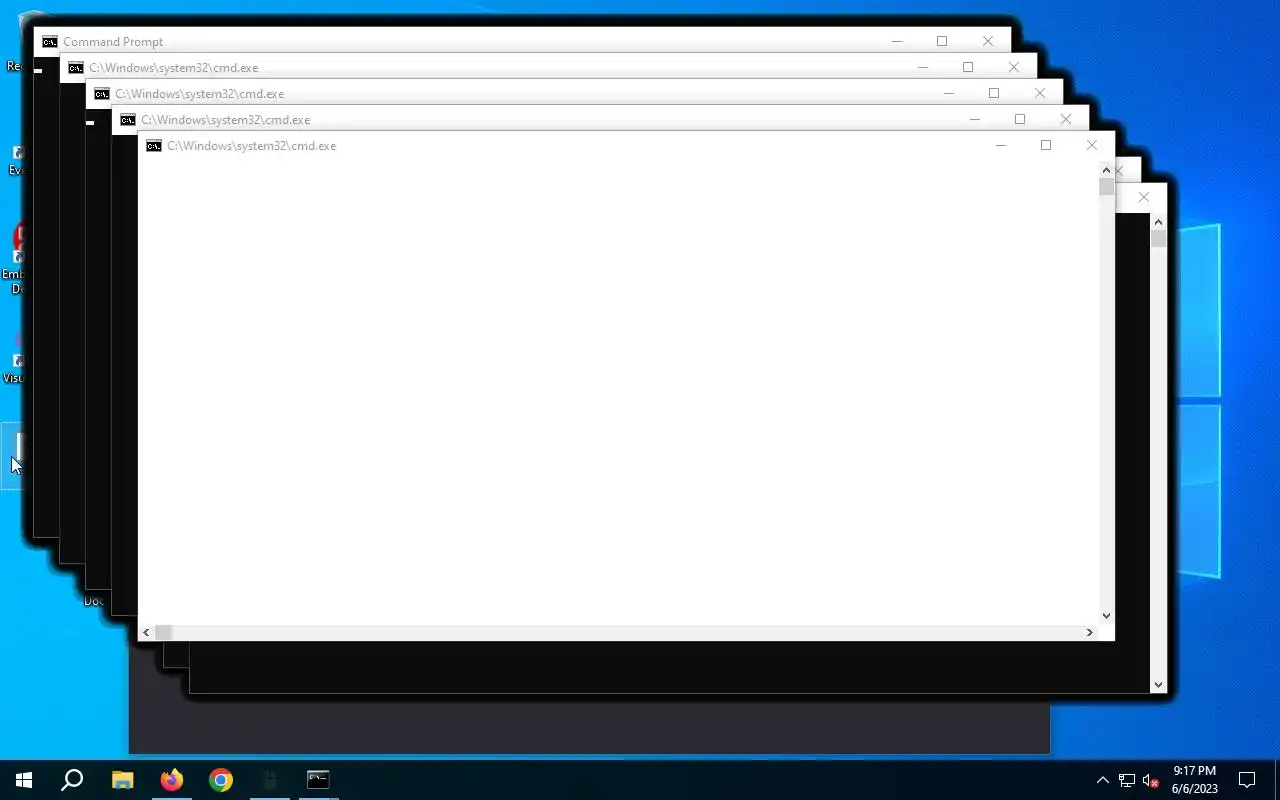This screenshot has width=1280, height=800.
Task: Click the muted volume tray icon
Action: [1151, 780]
